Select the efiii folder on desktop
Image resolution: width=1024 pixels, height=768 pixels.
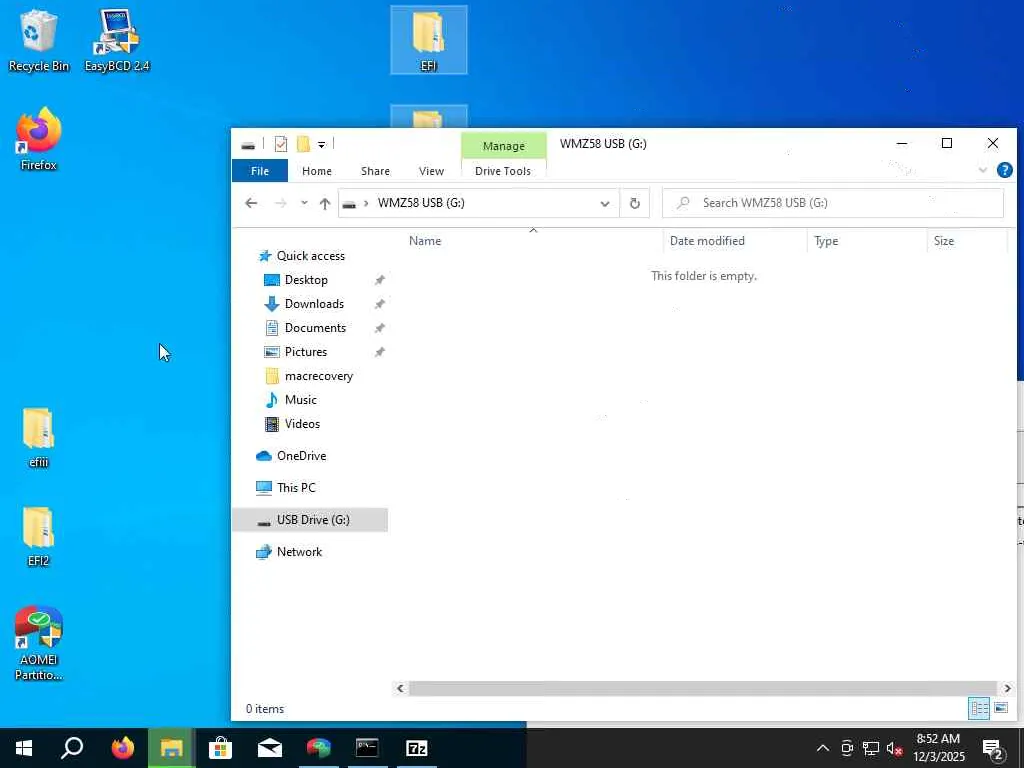tap(39, 437)
